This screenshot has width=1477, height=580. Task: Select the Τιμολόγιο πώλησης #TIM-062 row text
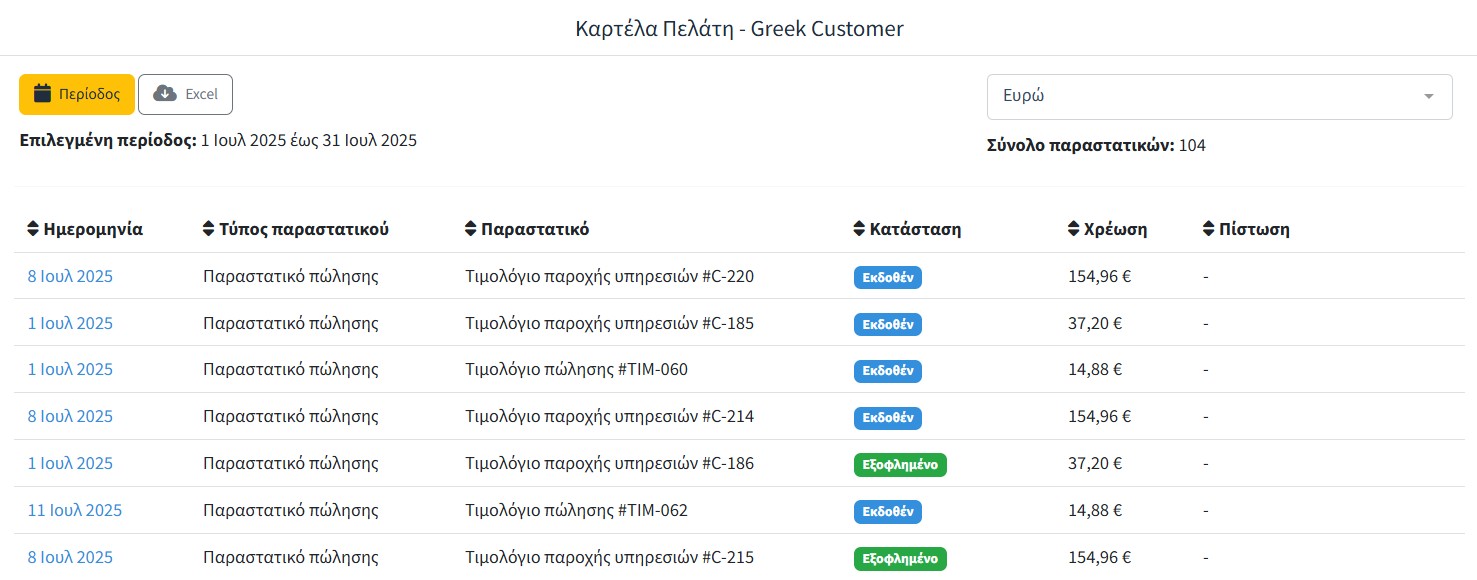click(x=576, y=510)
